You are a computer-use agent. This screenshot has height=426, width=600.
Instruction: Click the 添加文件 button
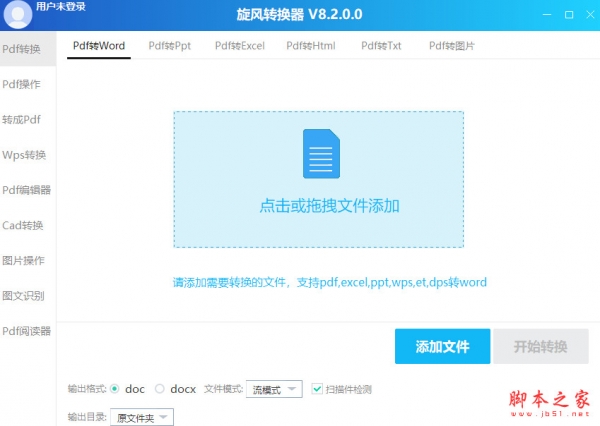[442, 346]
